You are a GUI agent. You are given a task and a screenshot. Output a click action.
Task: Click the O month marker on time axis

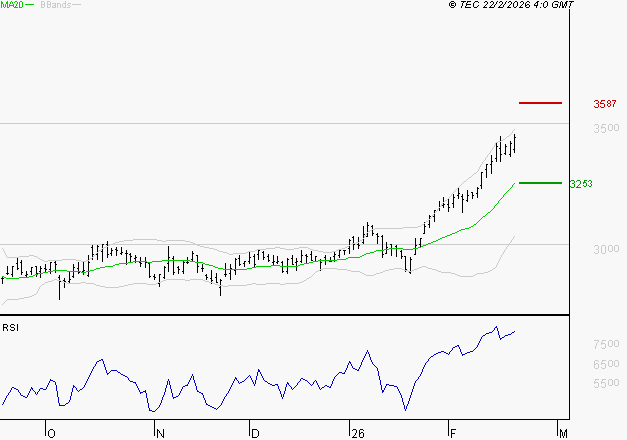pyautogui.click(x=51, y=434)
